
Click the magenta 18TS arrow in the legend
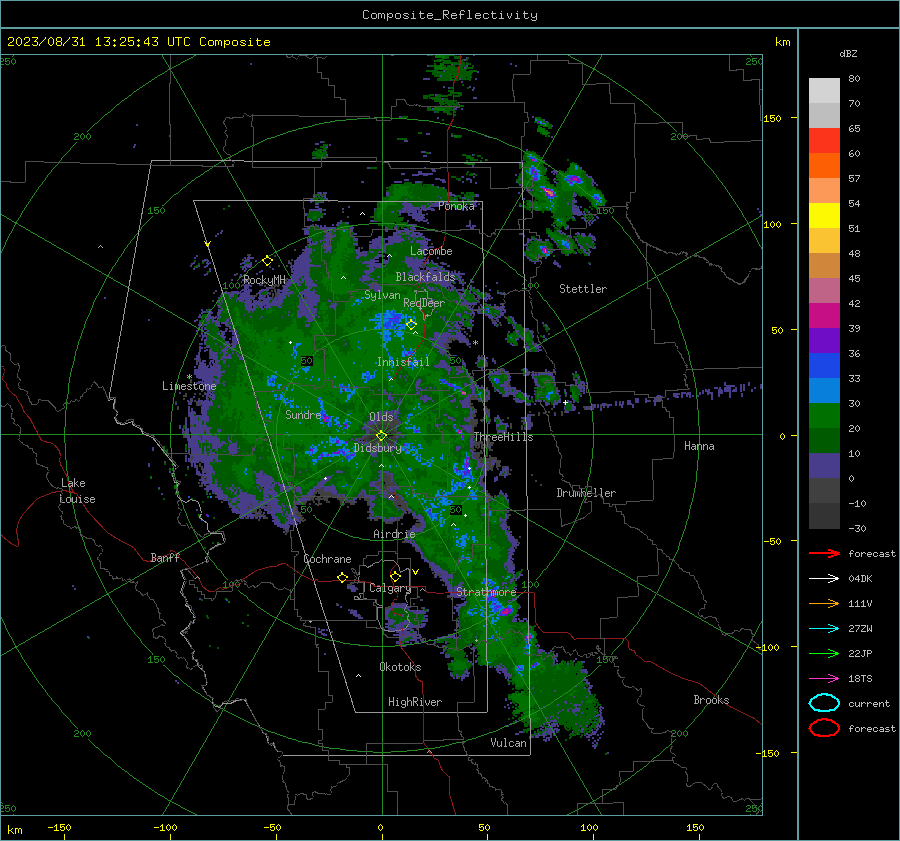coord(824,679)
